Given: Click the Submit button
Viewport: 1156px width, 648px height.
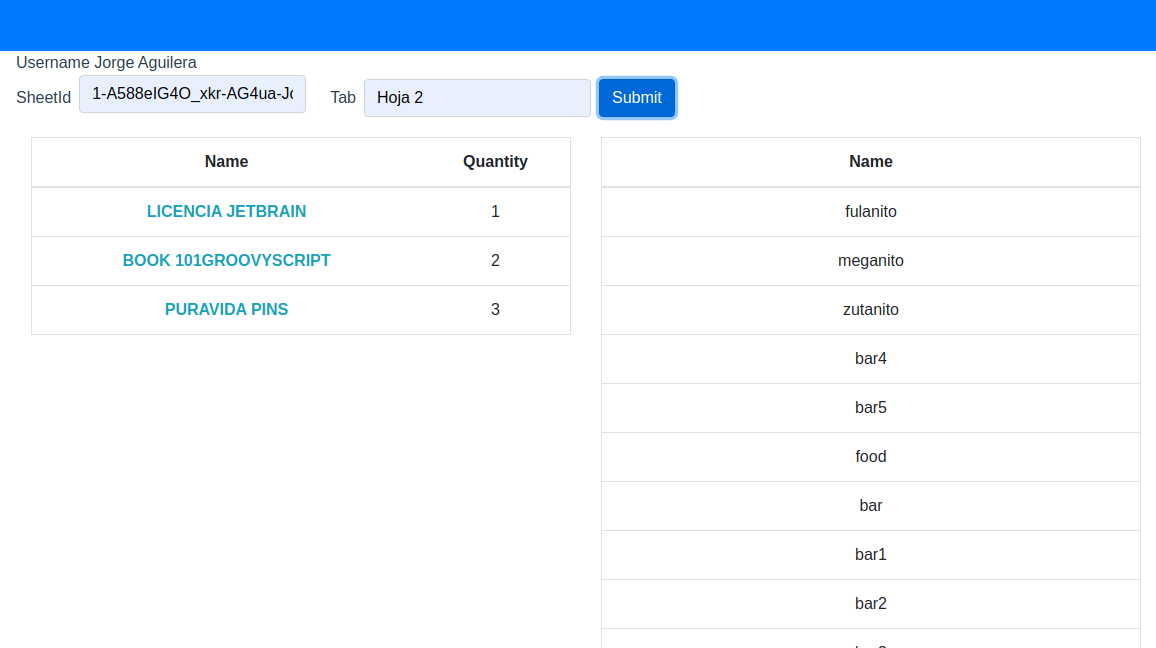Looking at the screenshot, I should pos(636,98).
